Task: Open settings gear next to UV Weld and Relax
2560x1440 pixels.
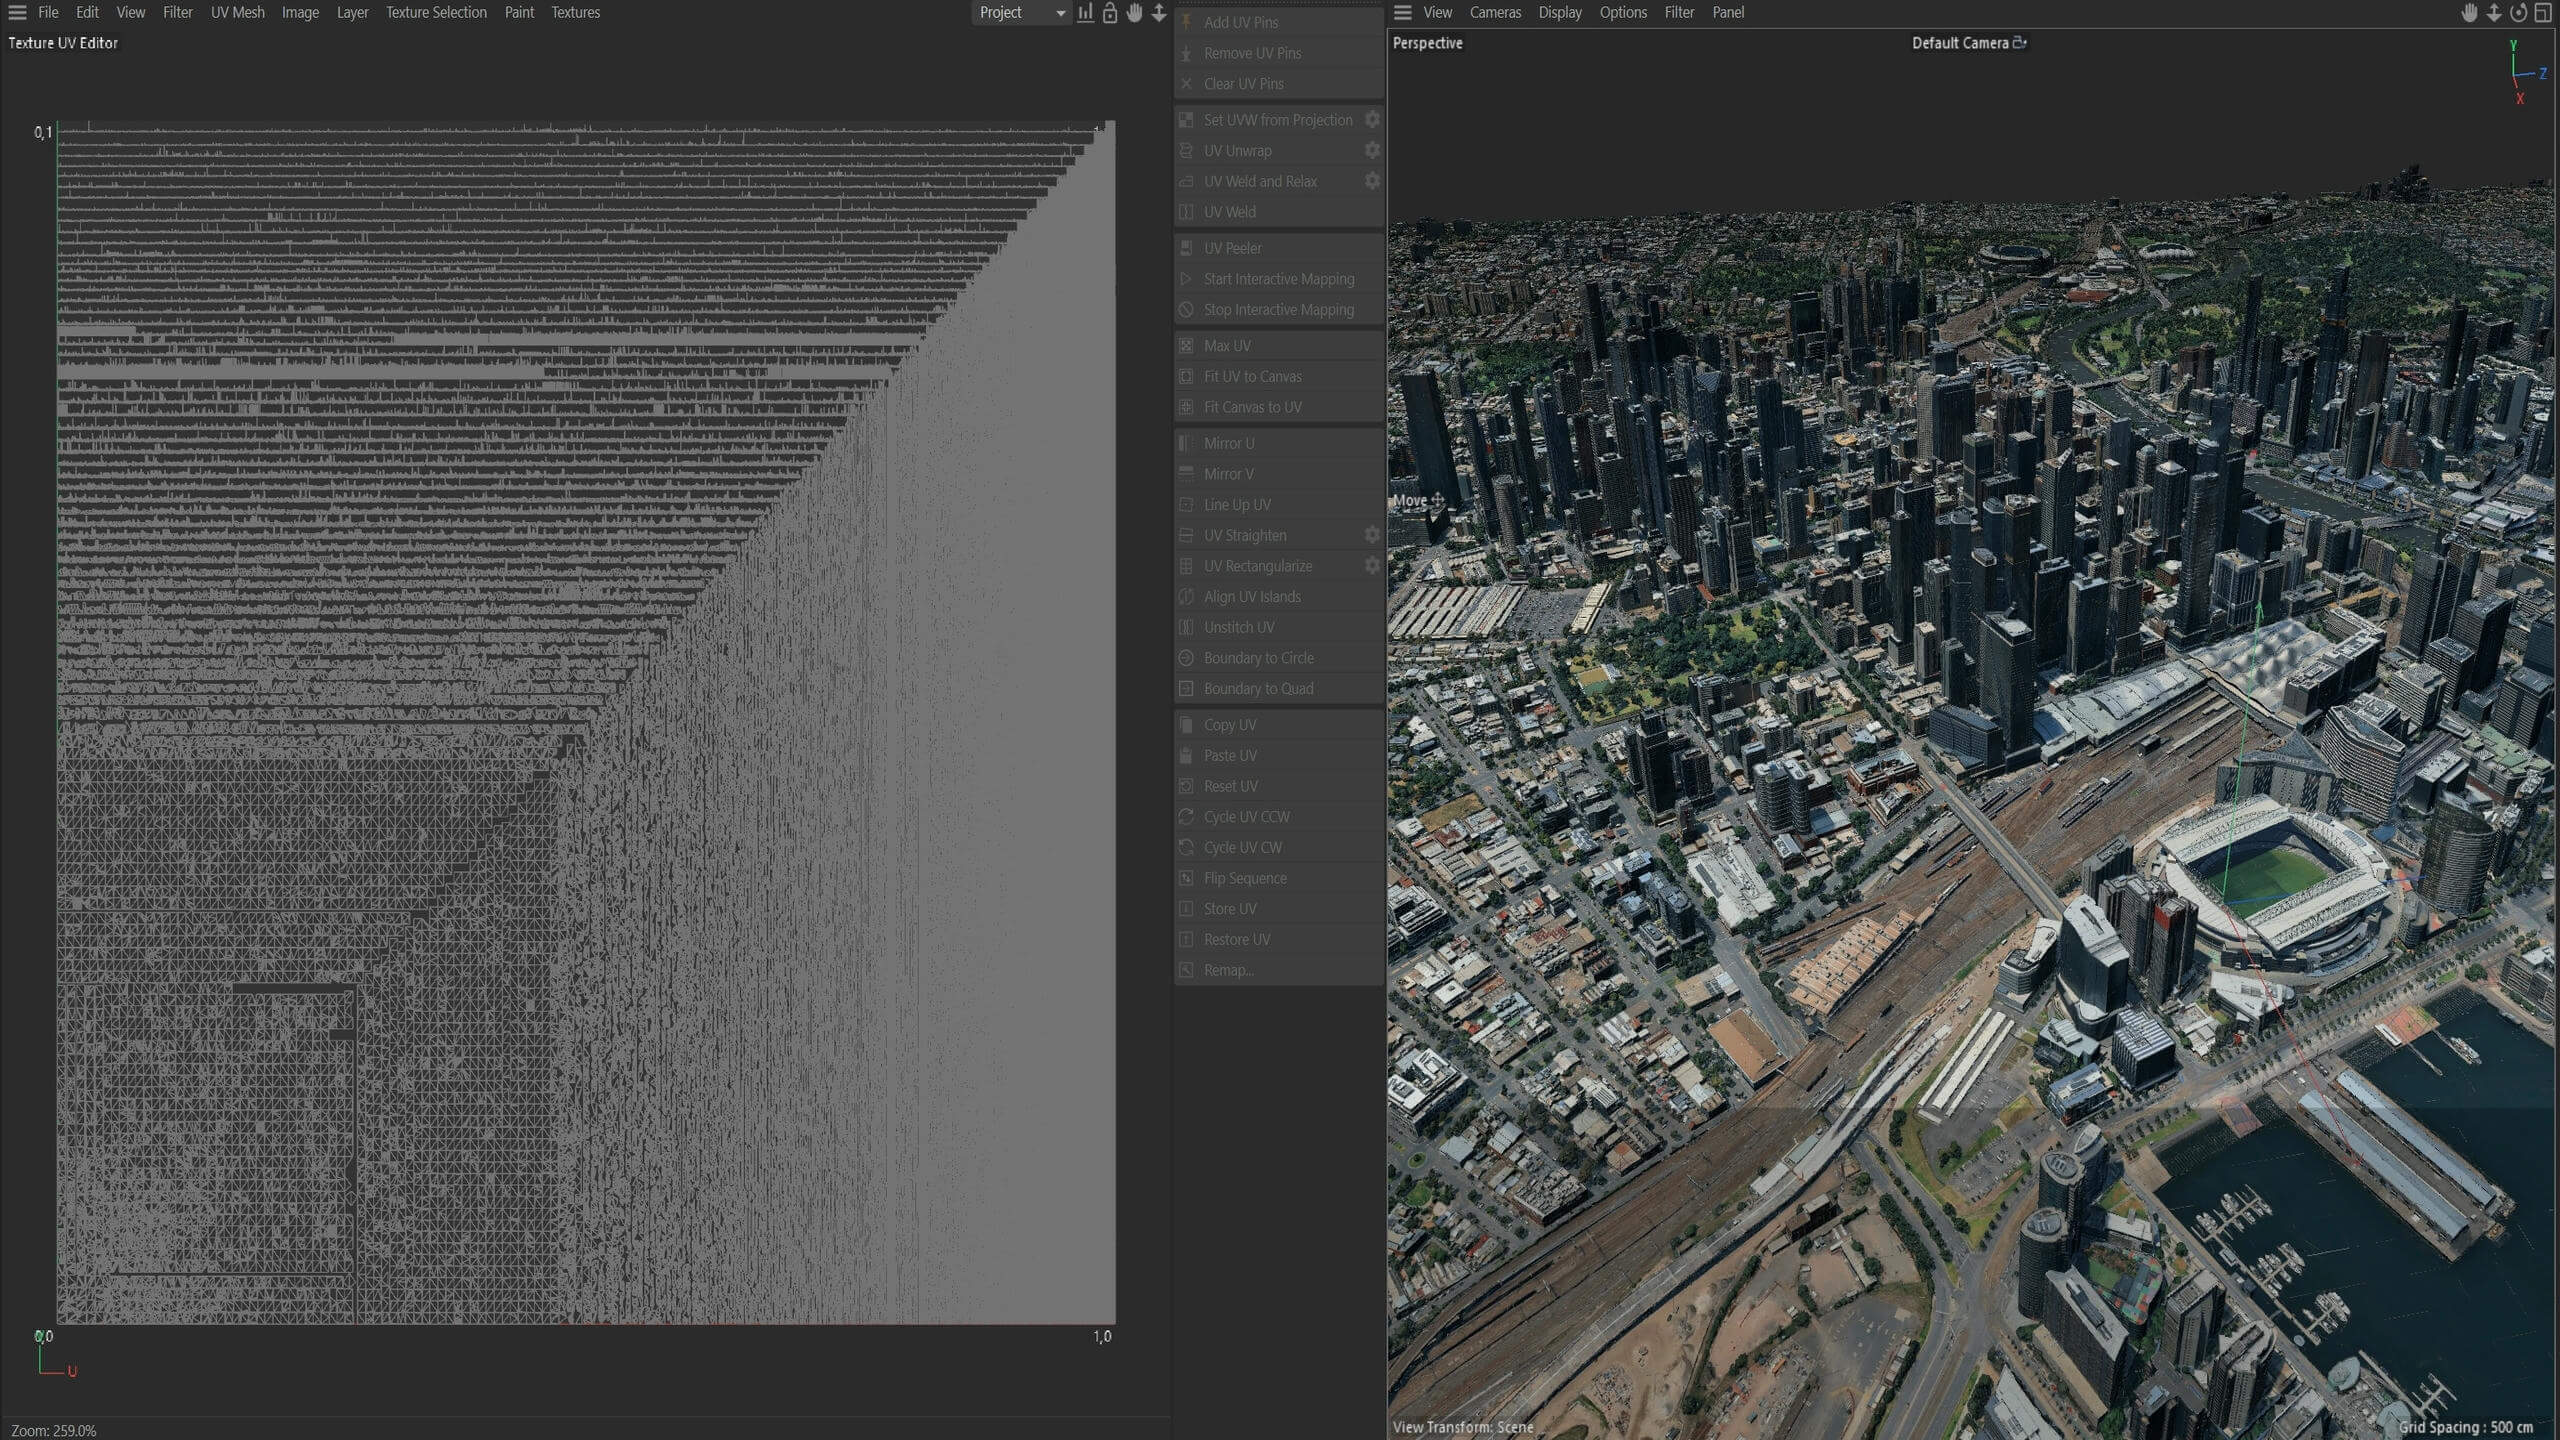Action: (x=1372, y=181)
